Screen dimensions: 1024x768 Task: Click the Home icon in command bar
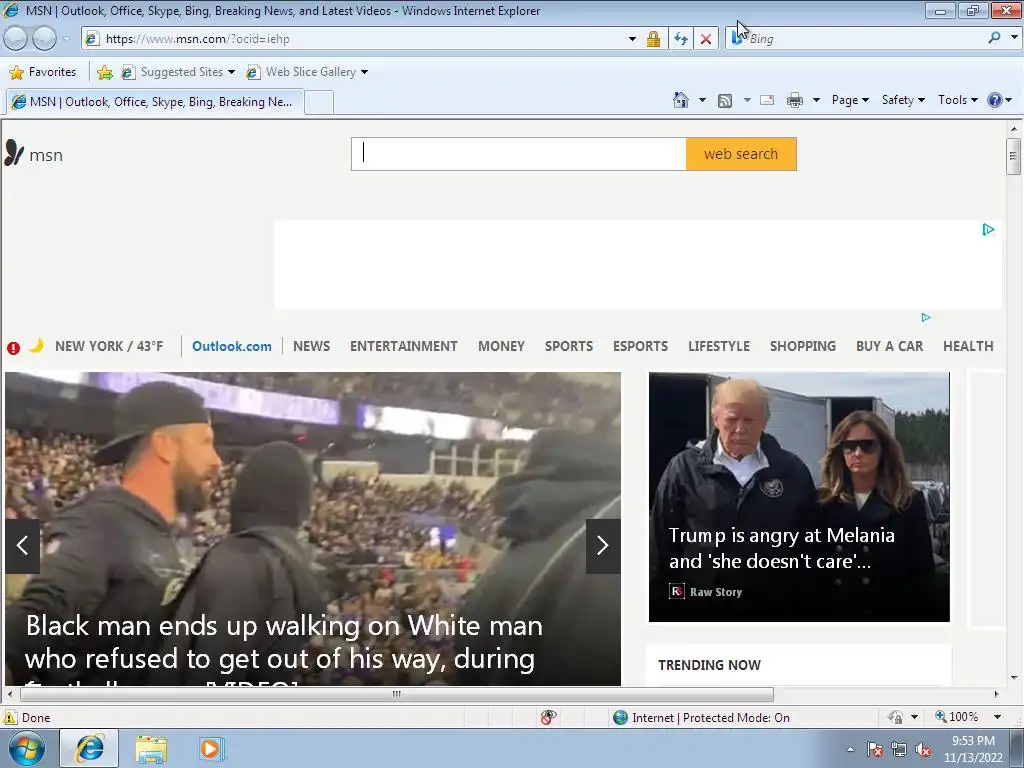click(680, 100)
